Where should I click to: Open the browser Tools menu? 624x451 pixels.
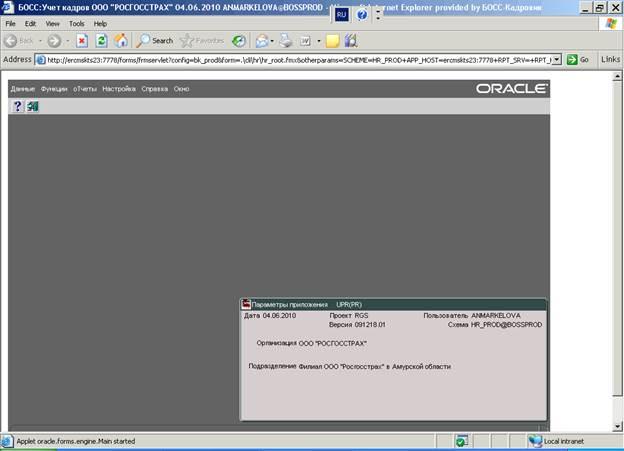tap(76, 23)
